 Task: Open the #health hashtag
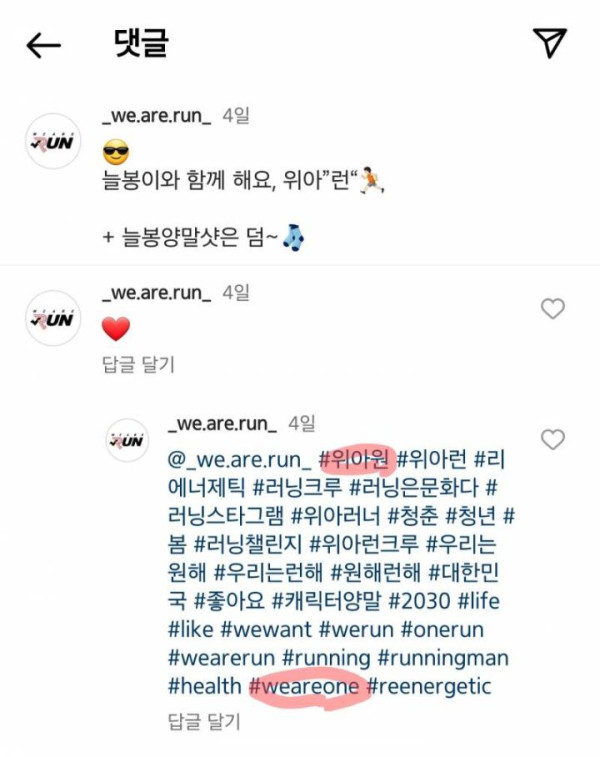point(205,686)
